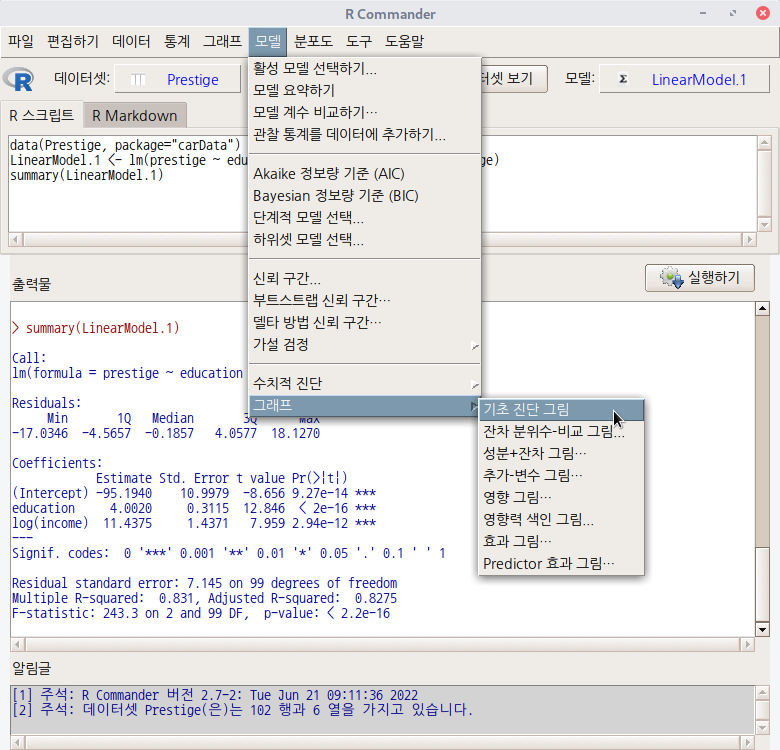Open the 데이터 menu
This screenshot has height=750, width=780.
point(131,41)
